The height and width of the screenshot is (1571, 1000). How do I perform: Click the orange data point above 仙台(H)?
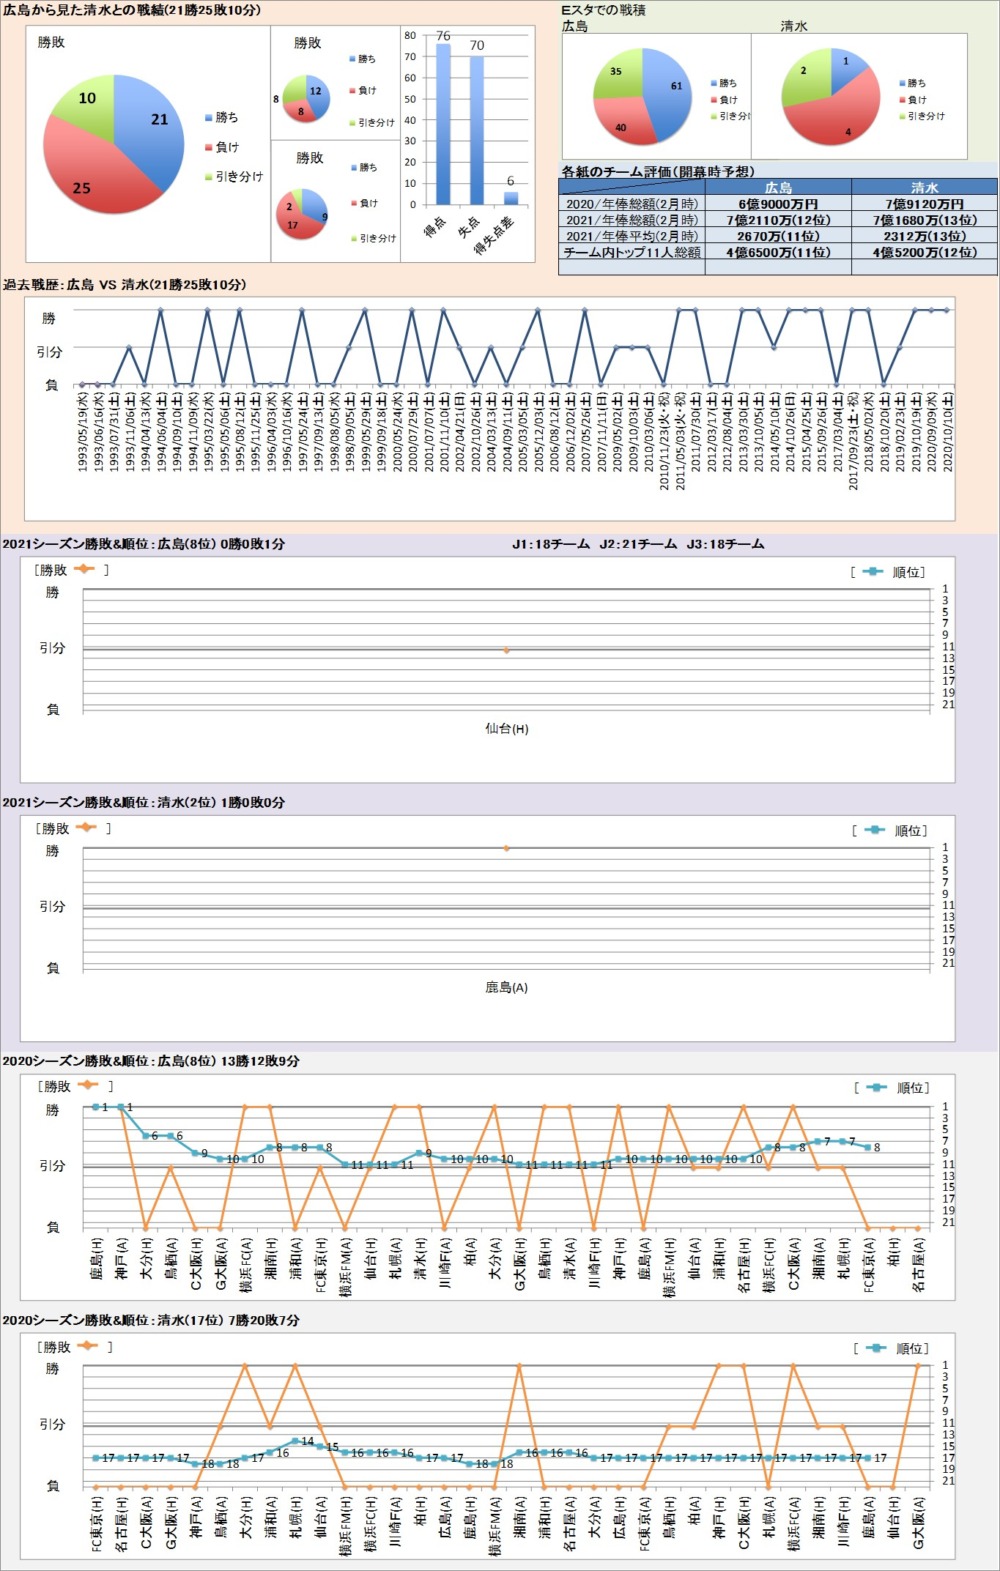coord(507,650)
